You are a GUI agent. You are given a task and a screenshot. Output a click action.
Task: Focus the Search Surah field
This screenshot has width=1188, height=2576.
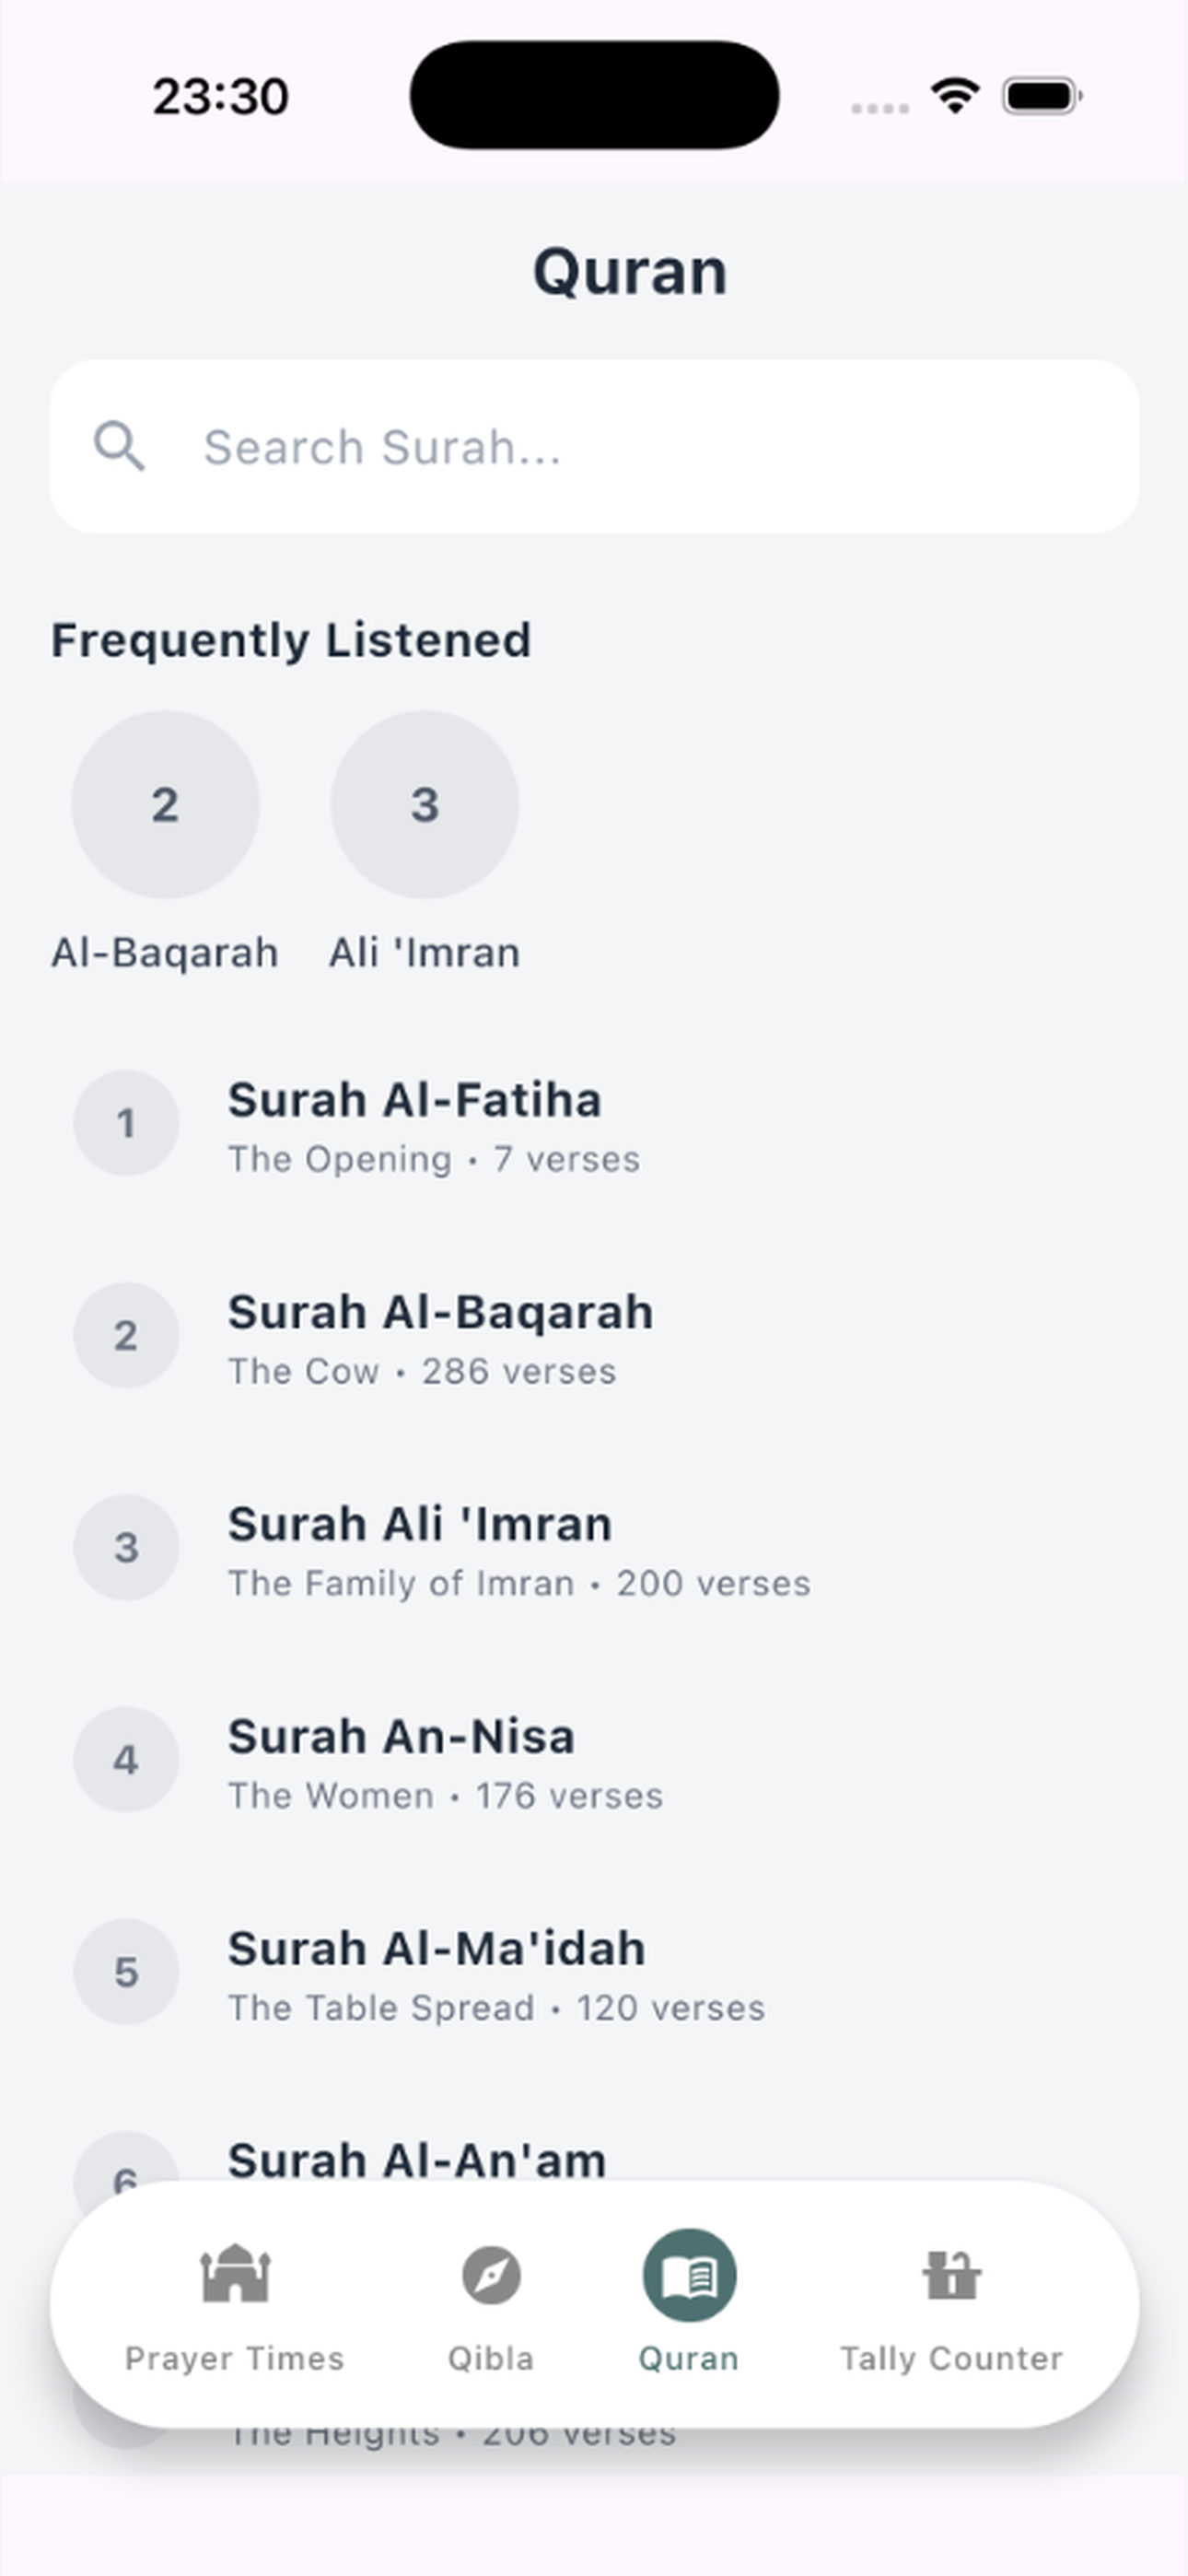tap(594, 446)
